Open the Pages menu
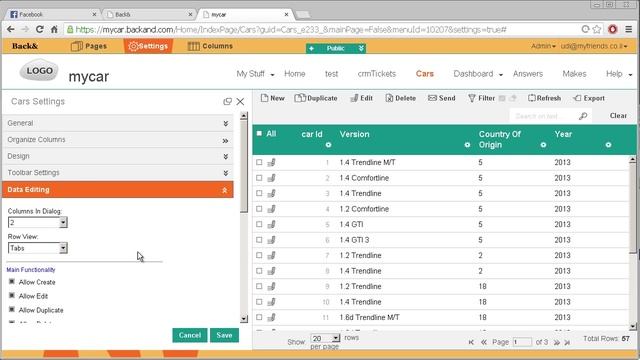The image size is (640, 360). (89, 46)
